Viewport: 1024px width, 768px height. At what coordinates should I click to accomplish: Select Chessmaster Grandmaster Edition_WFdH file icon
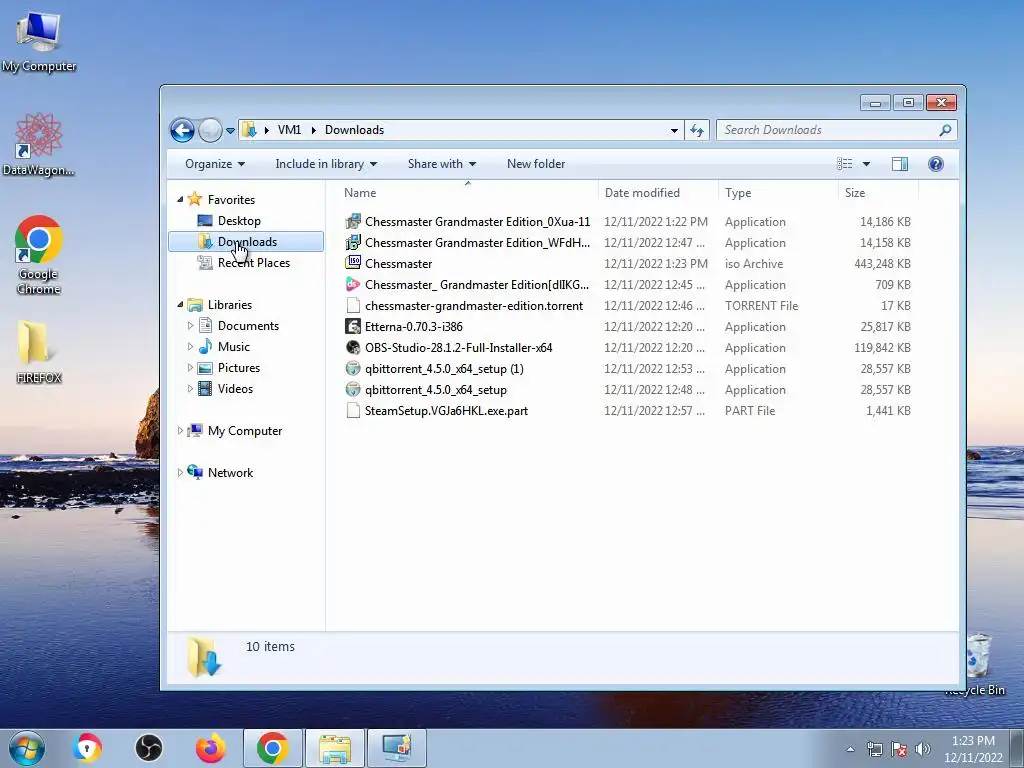point(353,242)
